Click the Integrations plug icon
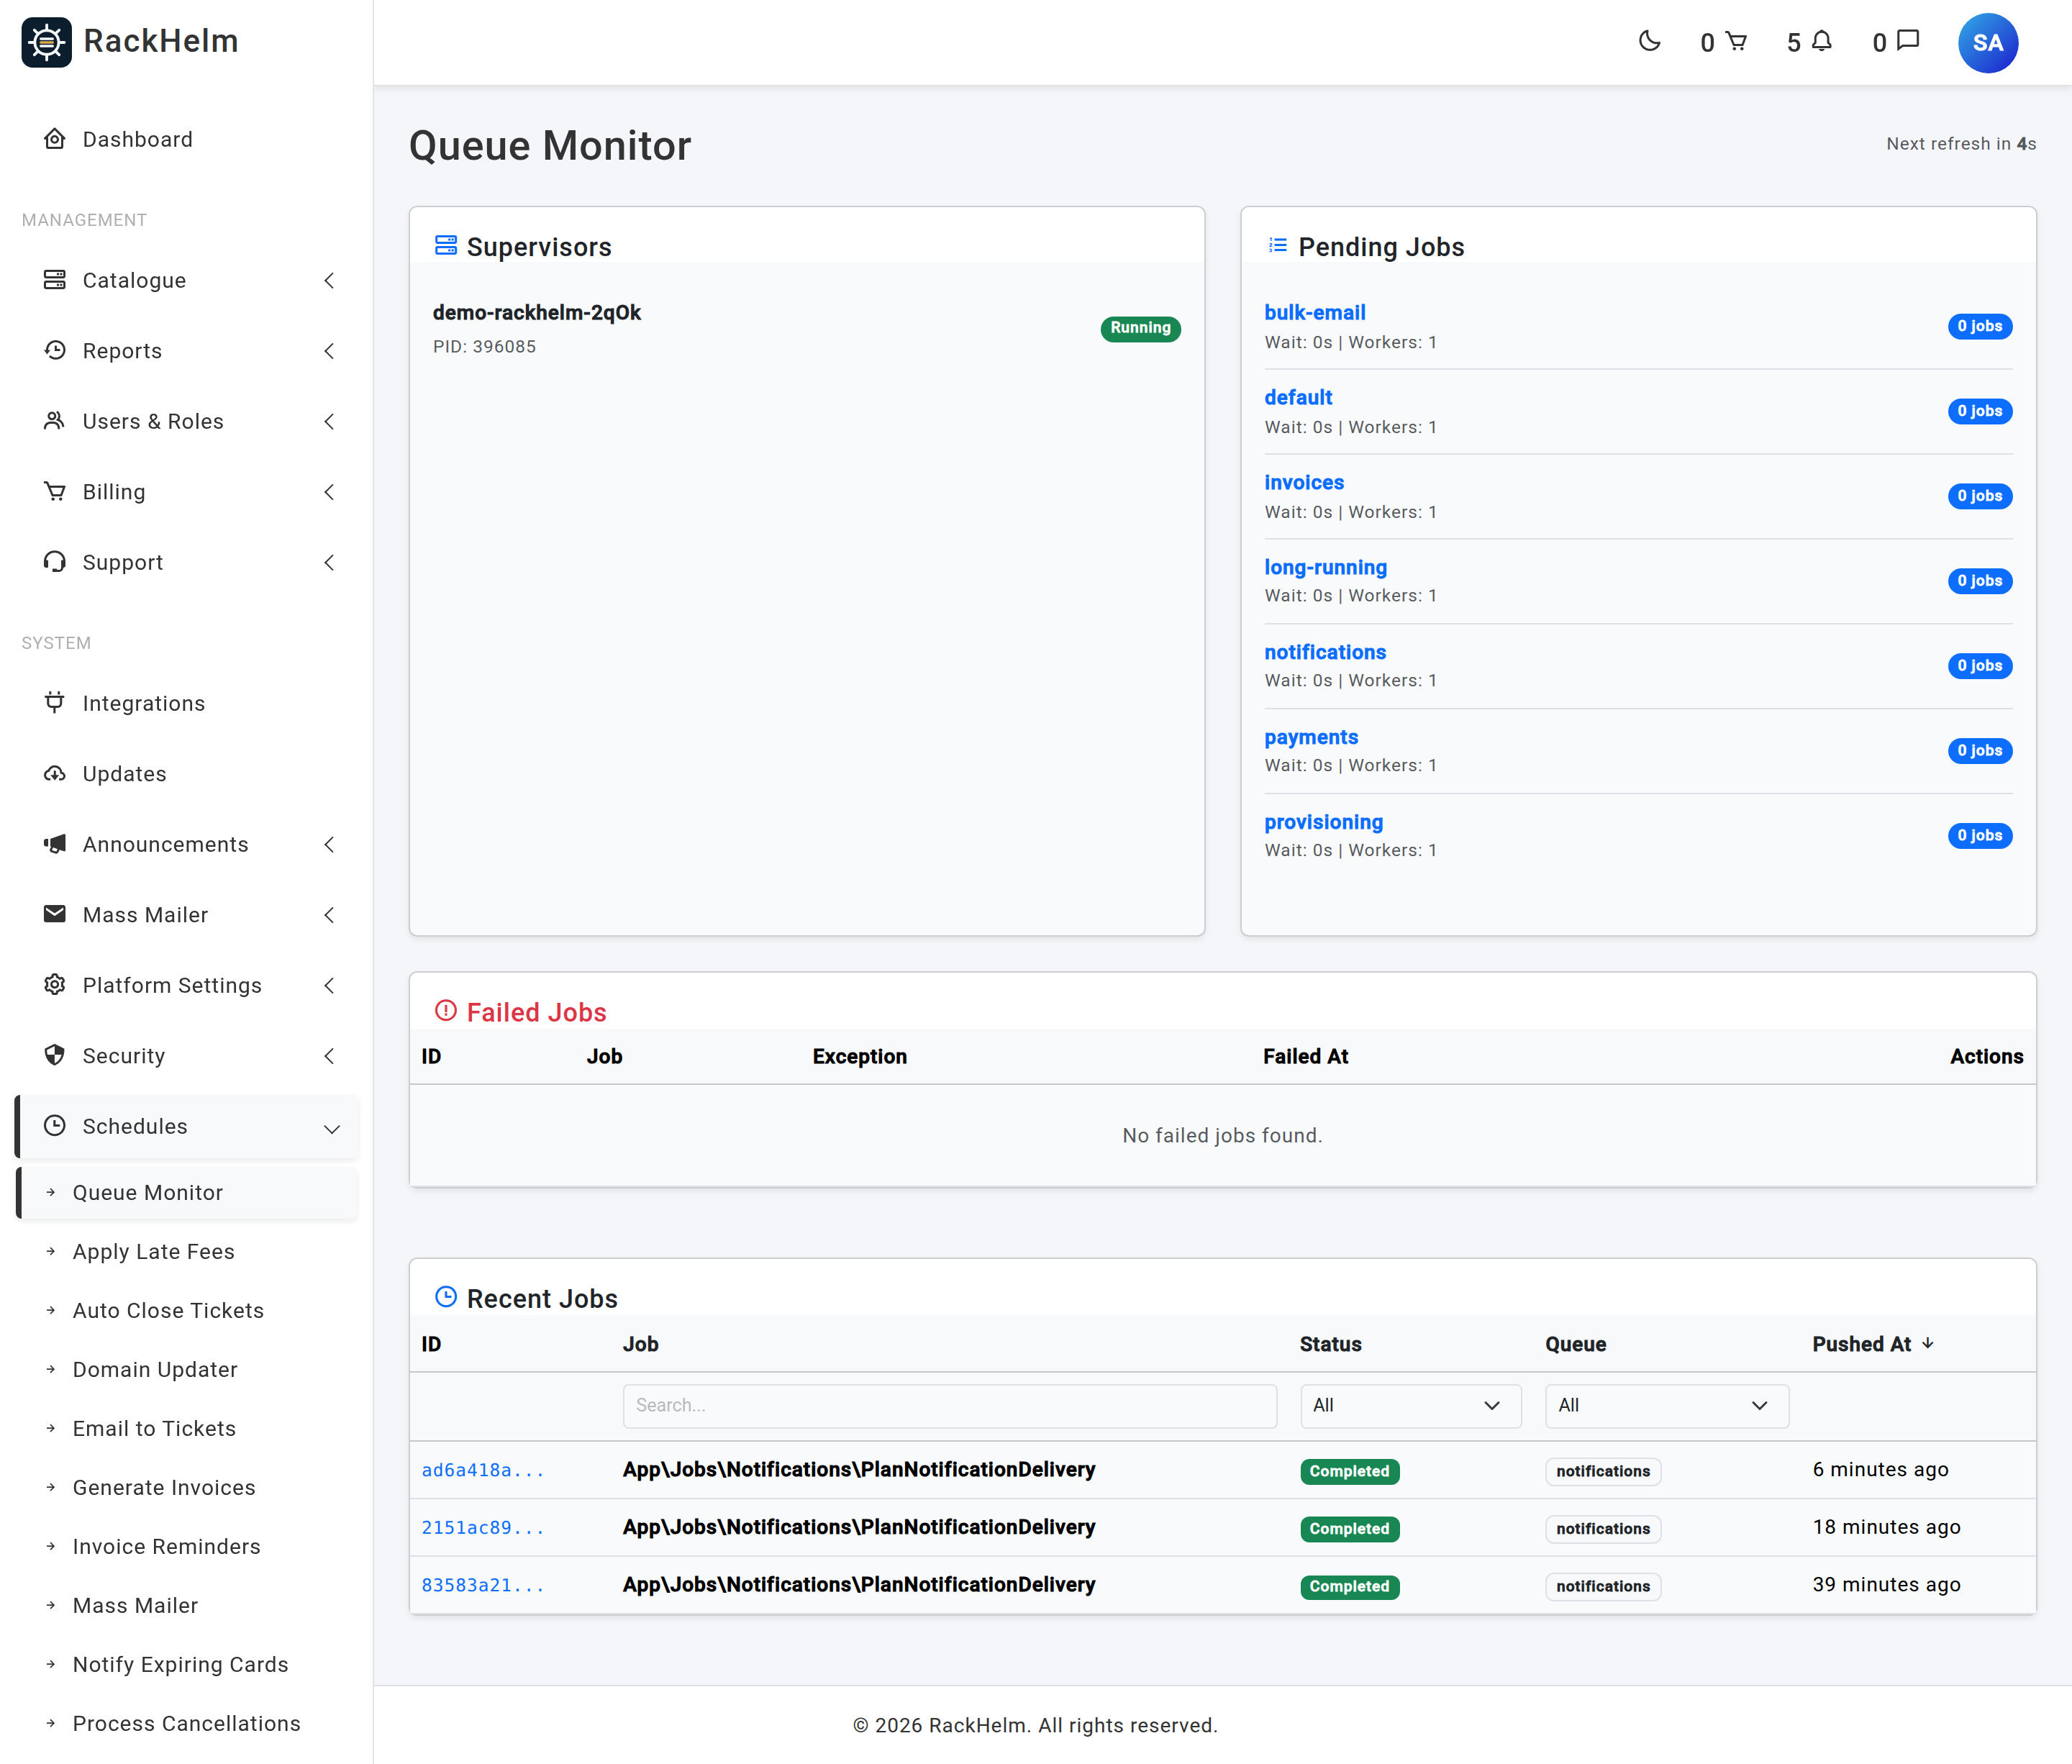This screenshot has width=2072, height=1764. 55,703
